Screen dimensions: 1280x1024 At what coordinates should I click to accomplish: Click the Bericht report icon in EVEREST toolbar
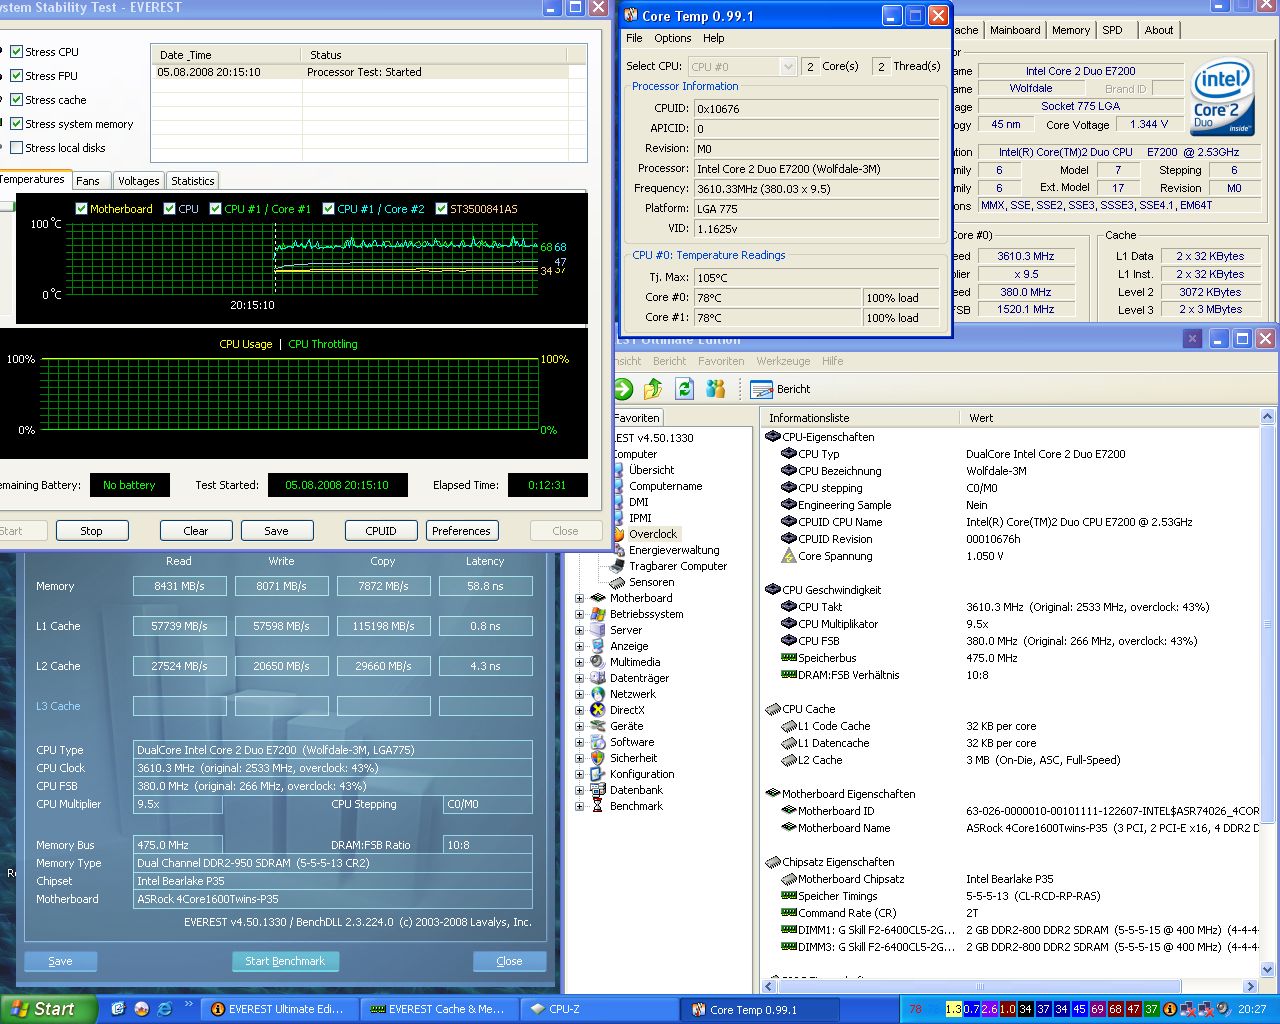[762, 389]
